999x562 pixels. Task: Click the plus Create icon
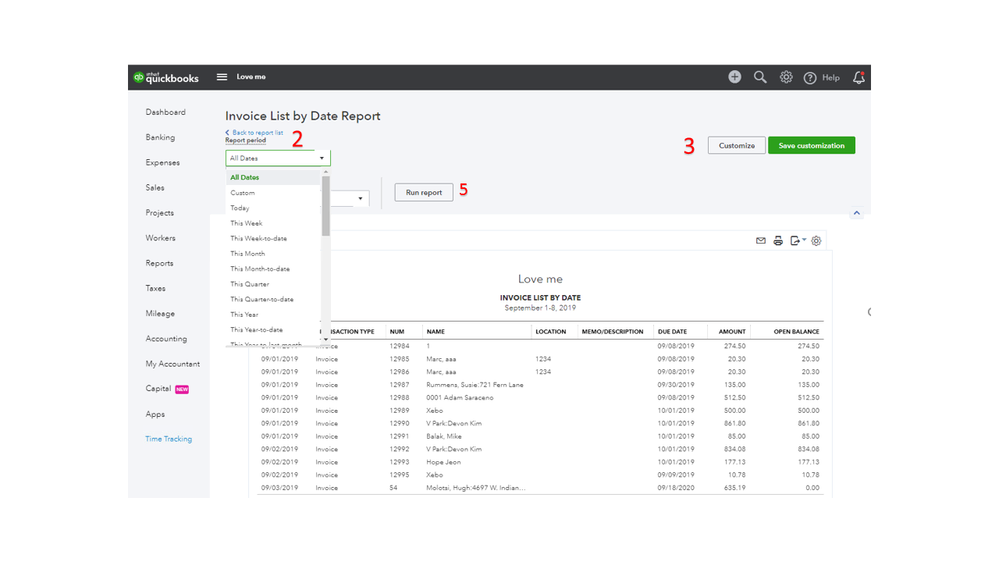click(x=735, y=77)
